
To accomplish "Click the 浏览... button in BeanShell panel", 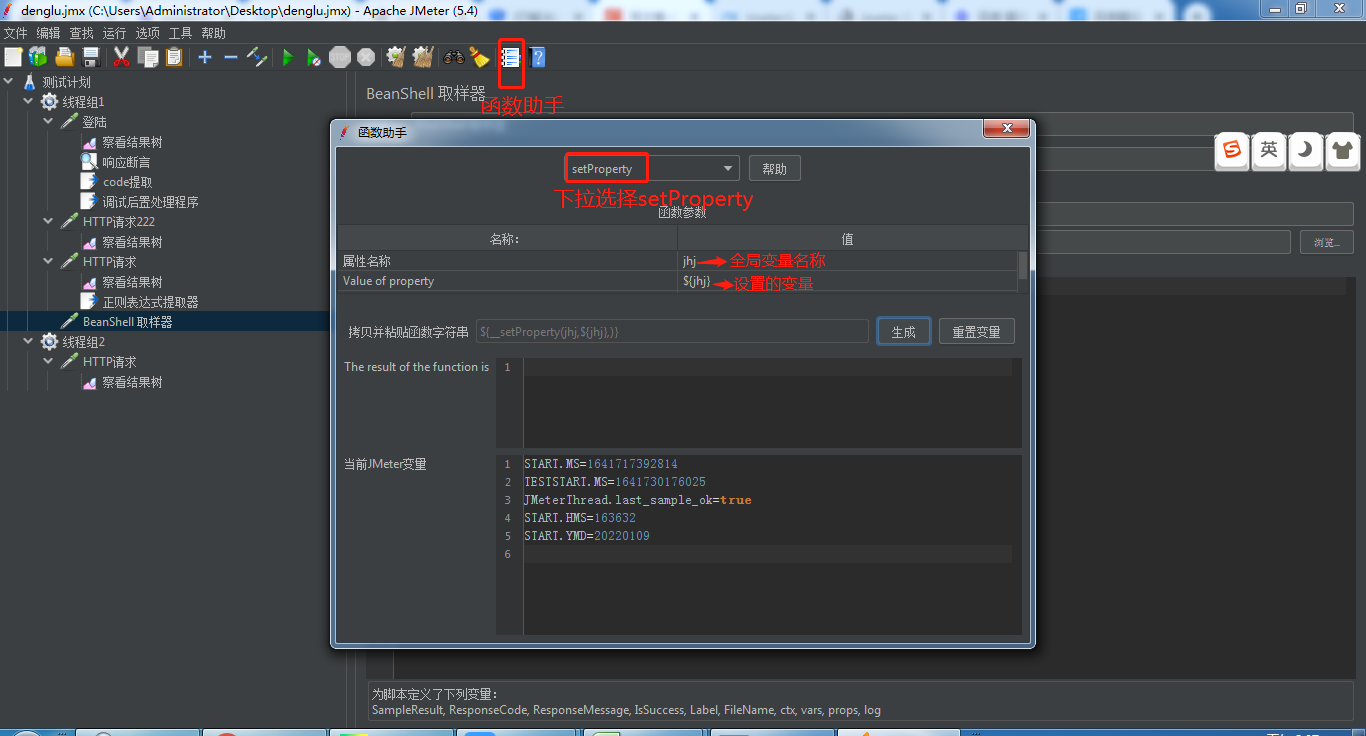I will 1327,242.
